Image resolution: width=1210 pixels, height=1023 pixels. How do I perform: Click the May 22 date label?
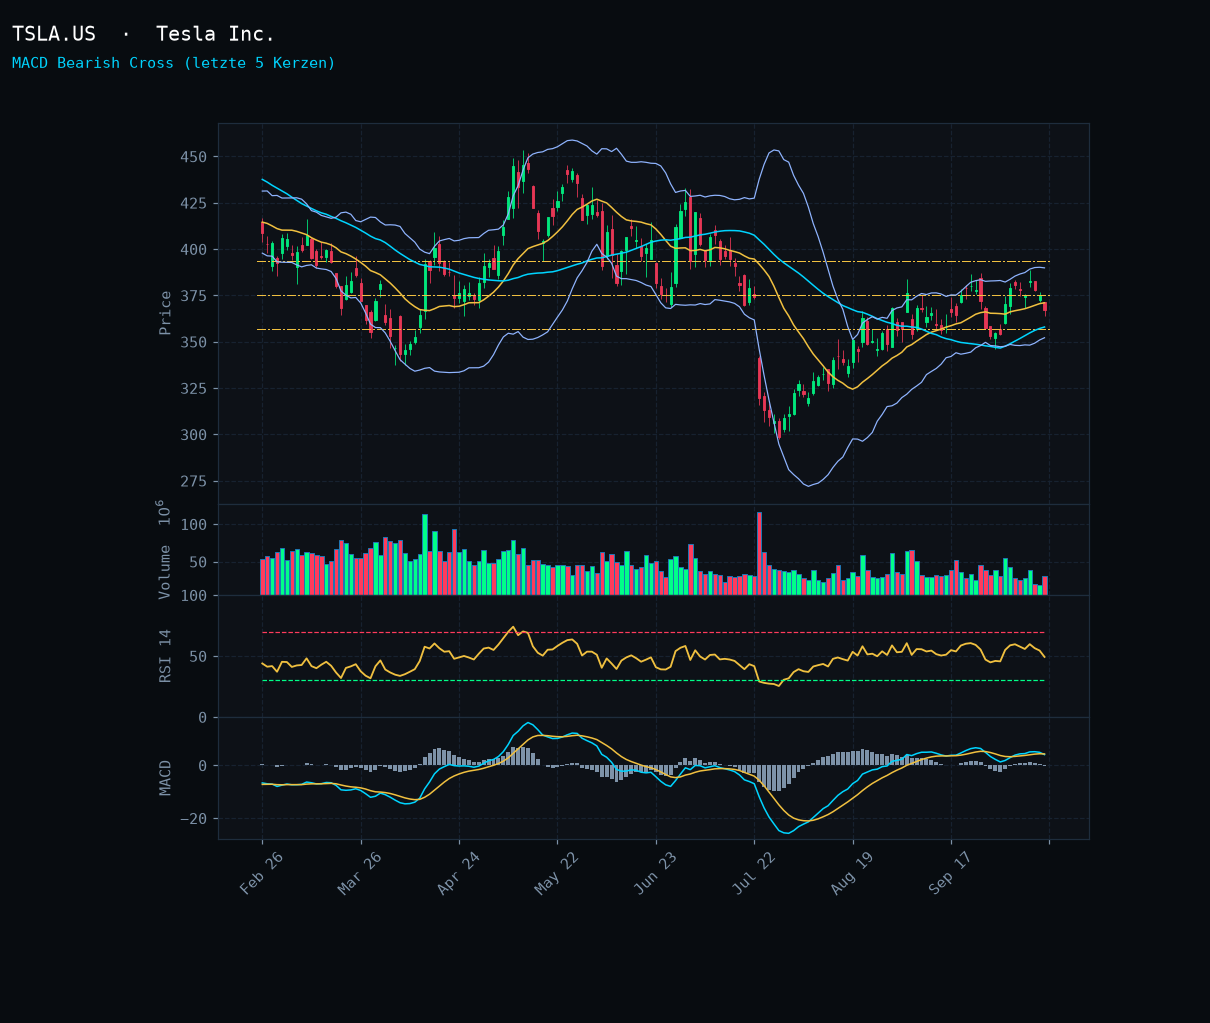[x=555, y=874]
